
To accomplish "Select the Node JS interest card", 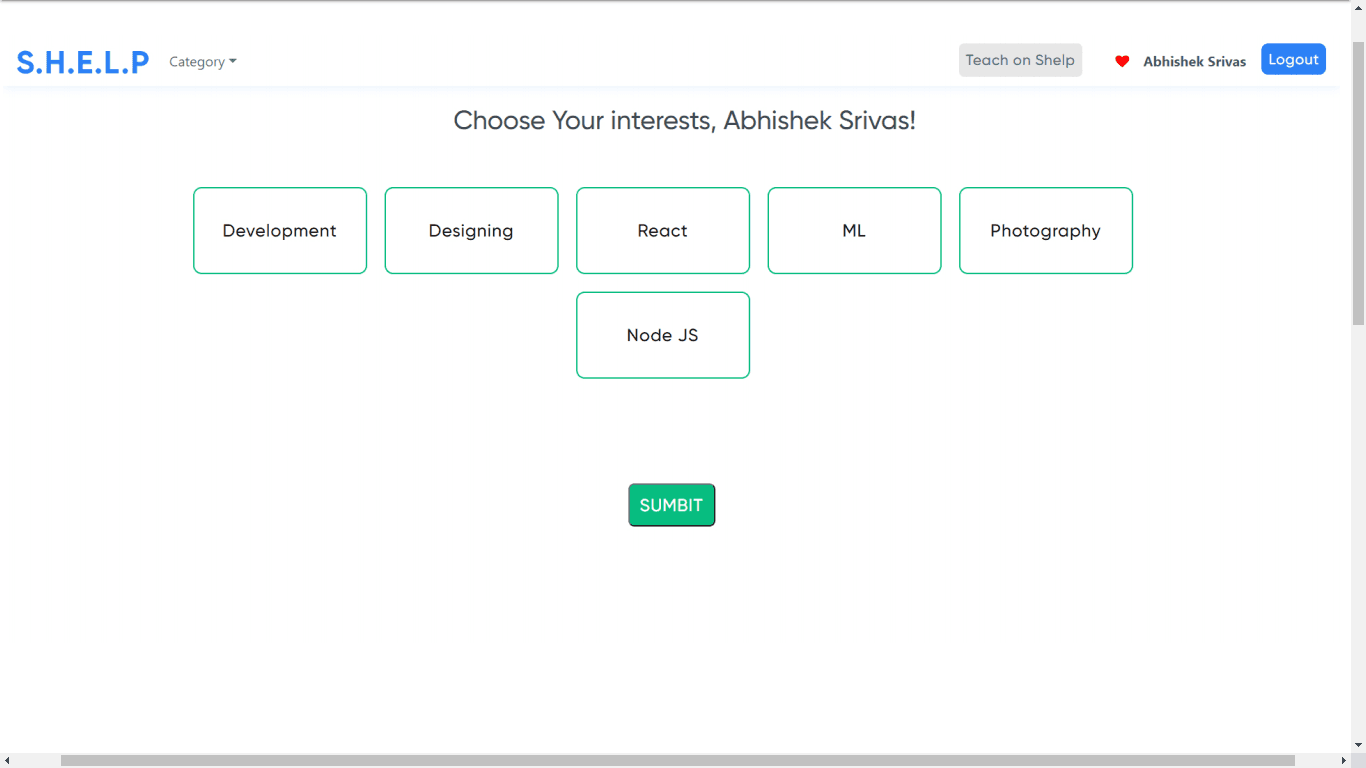I will click(663, 335).
